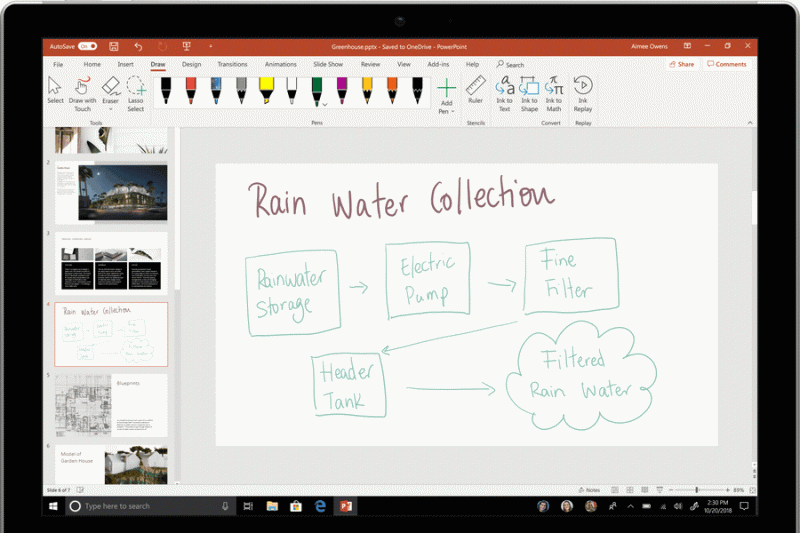This screenshot has width=800, height=533.
Task: Switch to the Design tab
Action: (191, 64)
